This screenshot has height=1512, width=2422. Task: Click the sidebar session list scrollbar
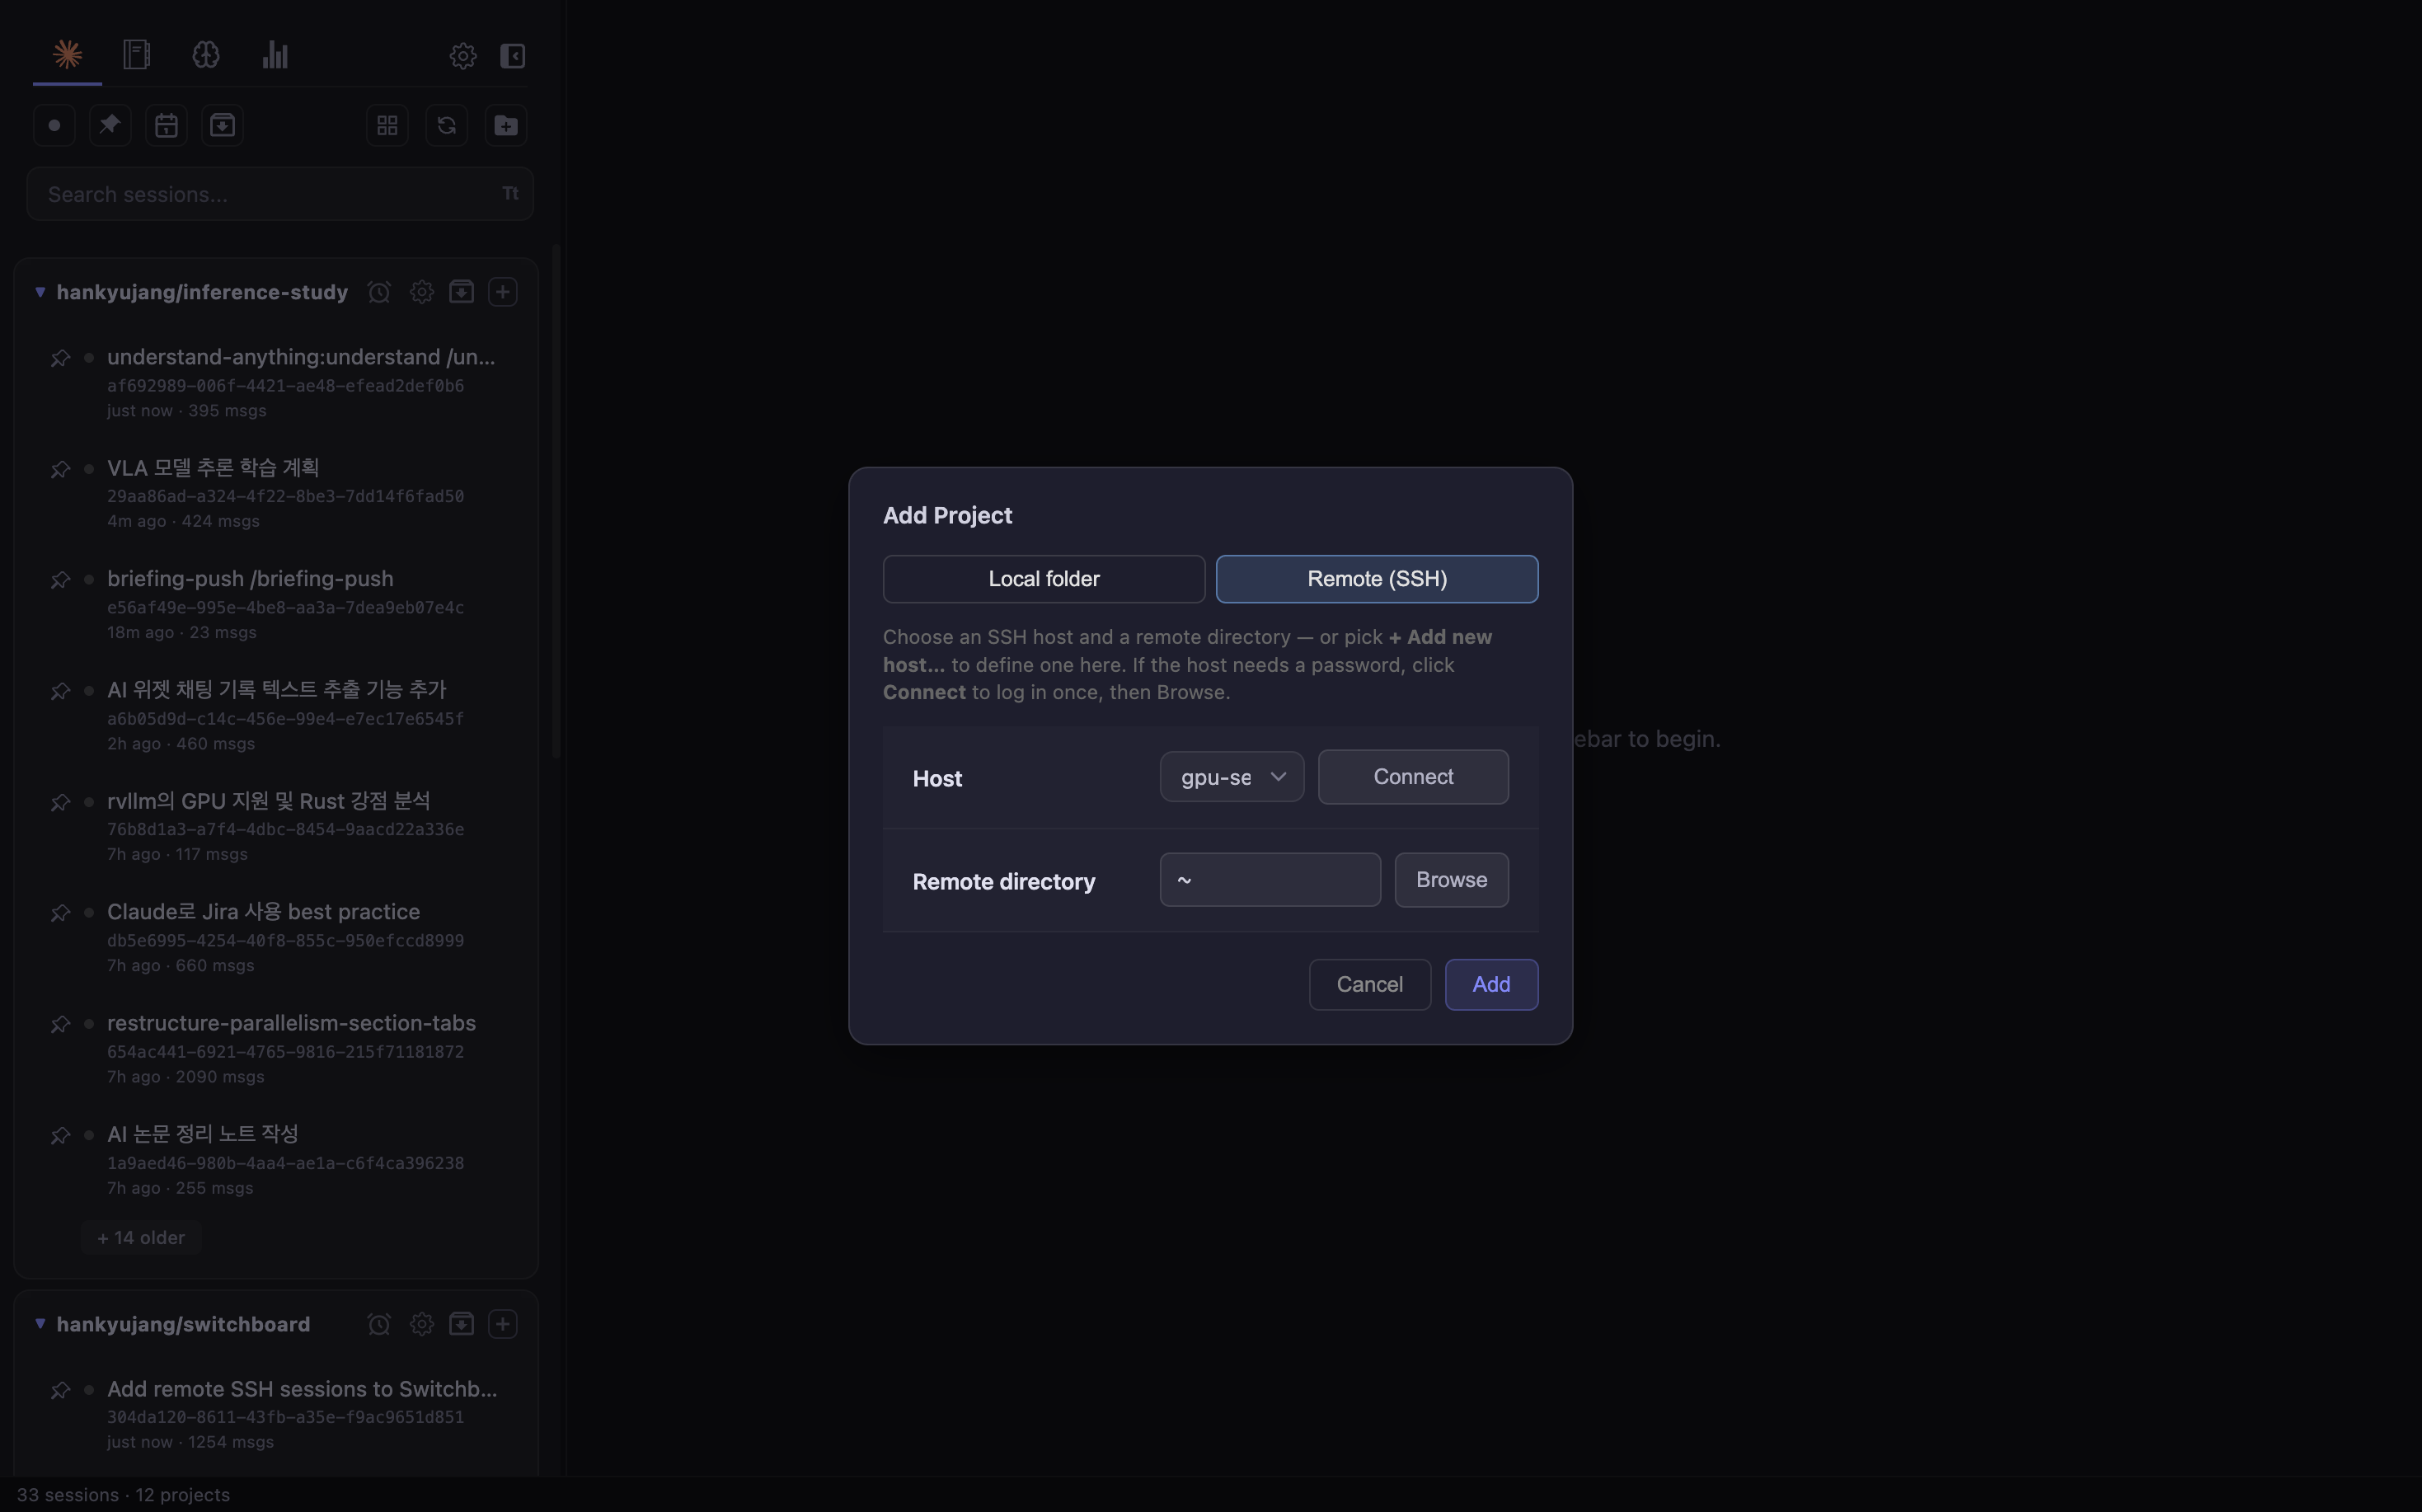coord(556,500)
